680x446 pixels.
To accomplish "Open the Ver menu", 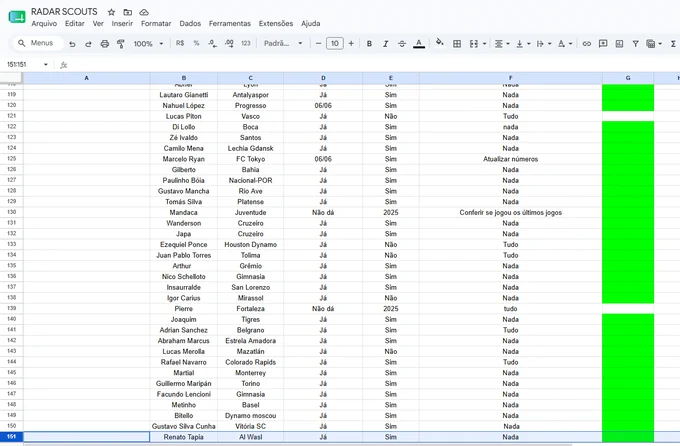I will pos(98,23).
